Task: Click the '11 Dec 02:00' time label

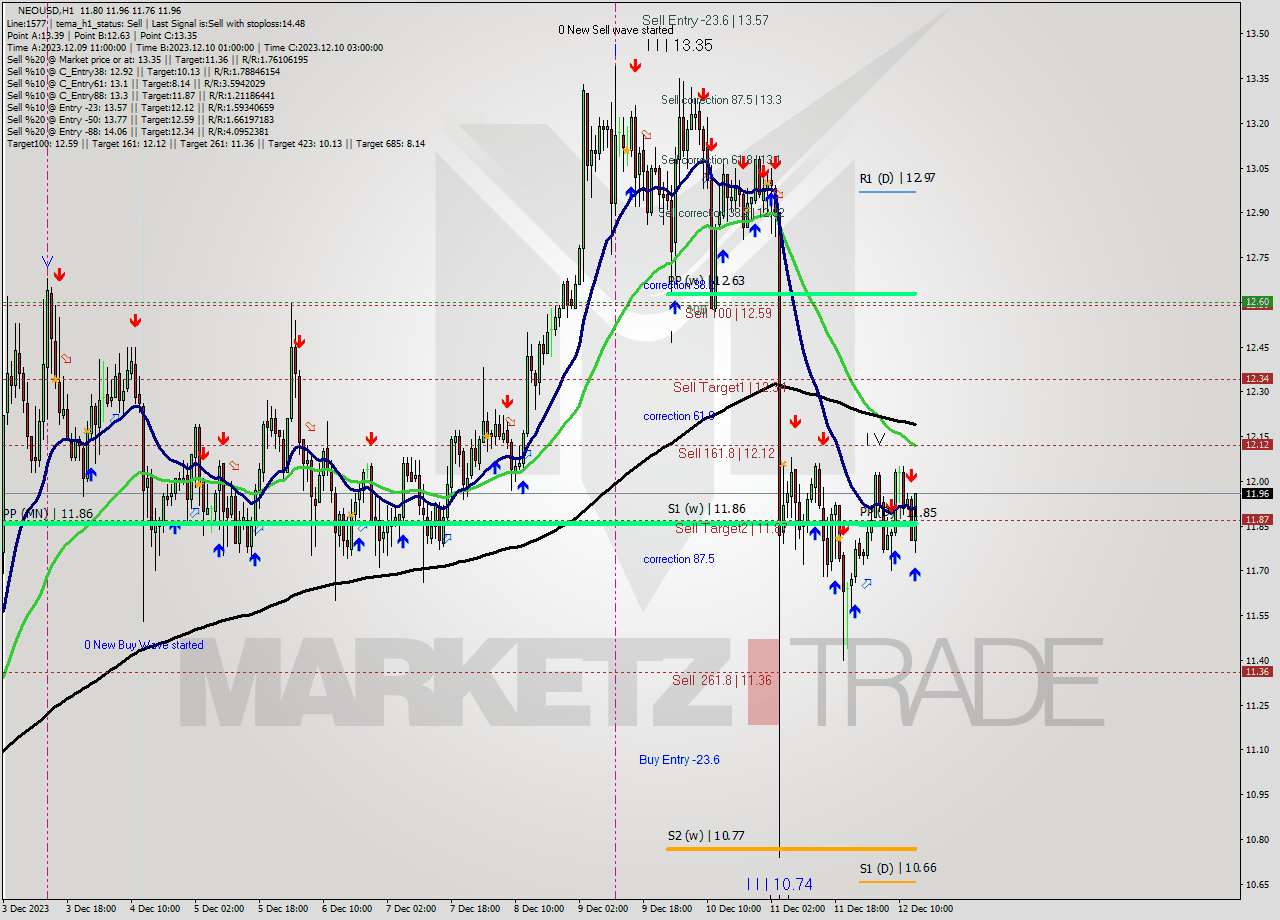Action: [796, 909]
